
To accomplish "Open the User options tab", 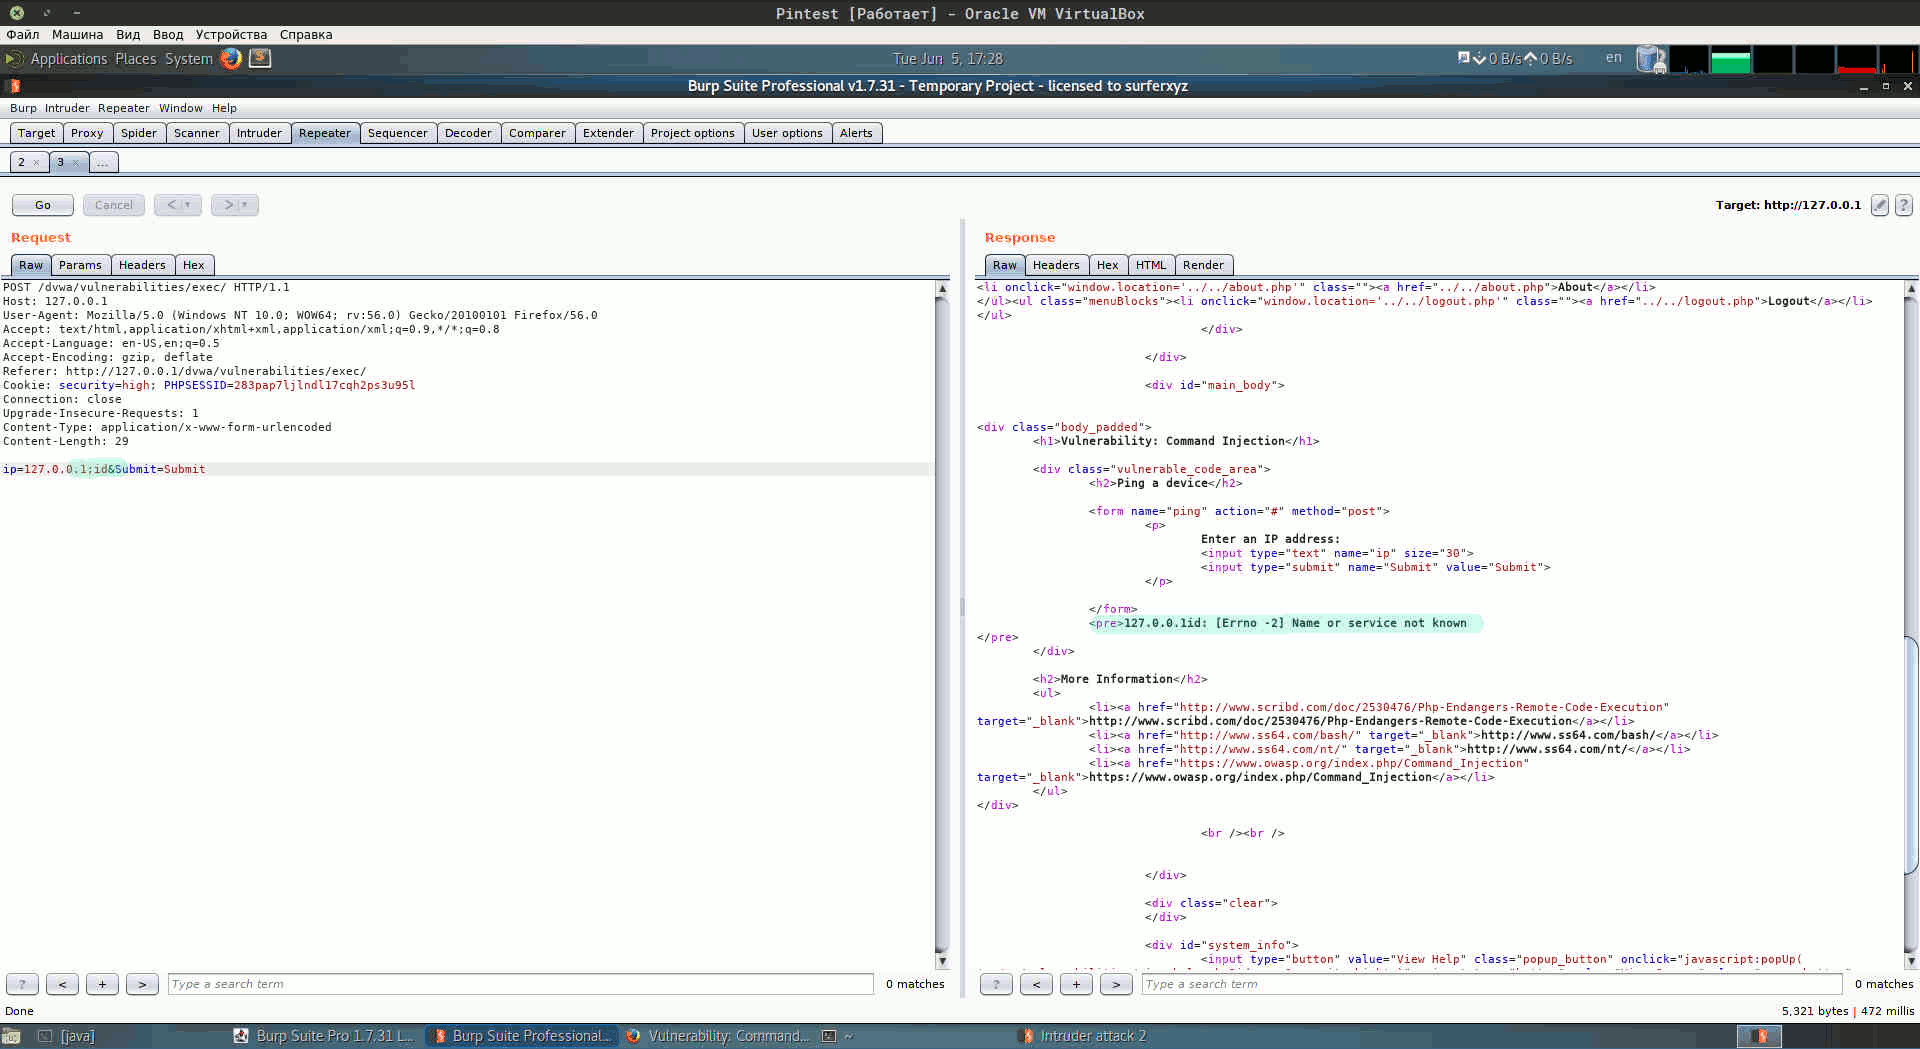I will (788, 133).
